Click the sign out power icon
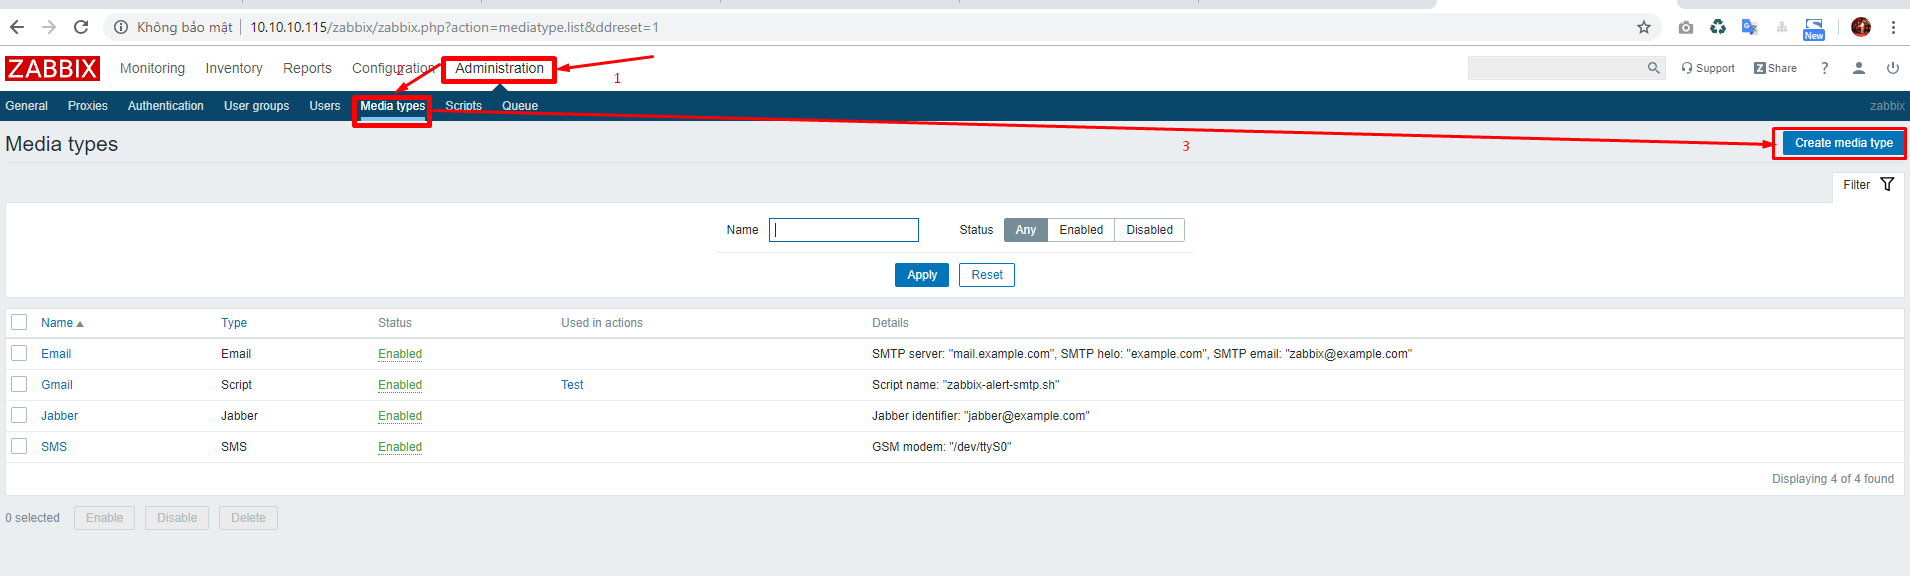 tap(1892, 68)
